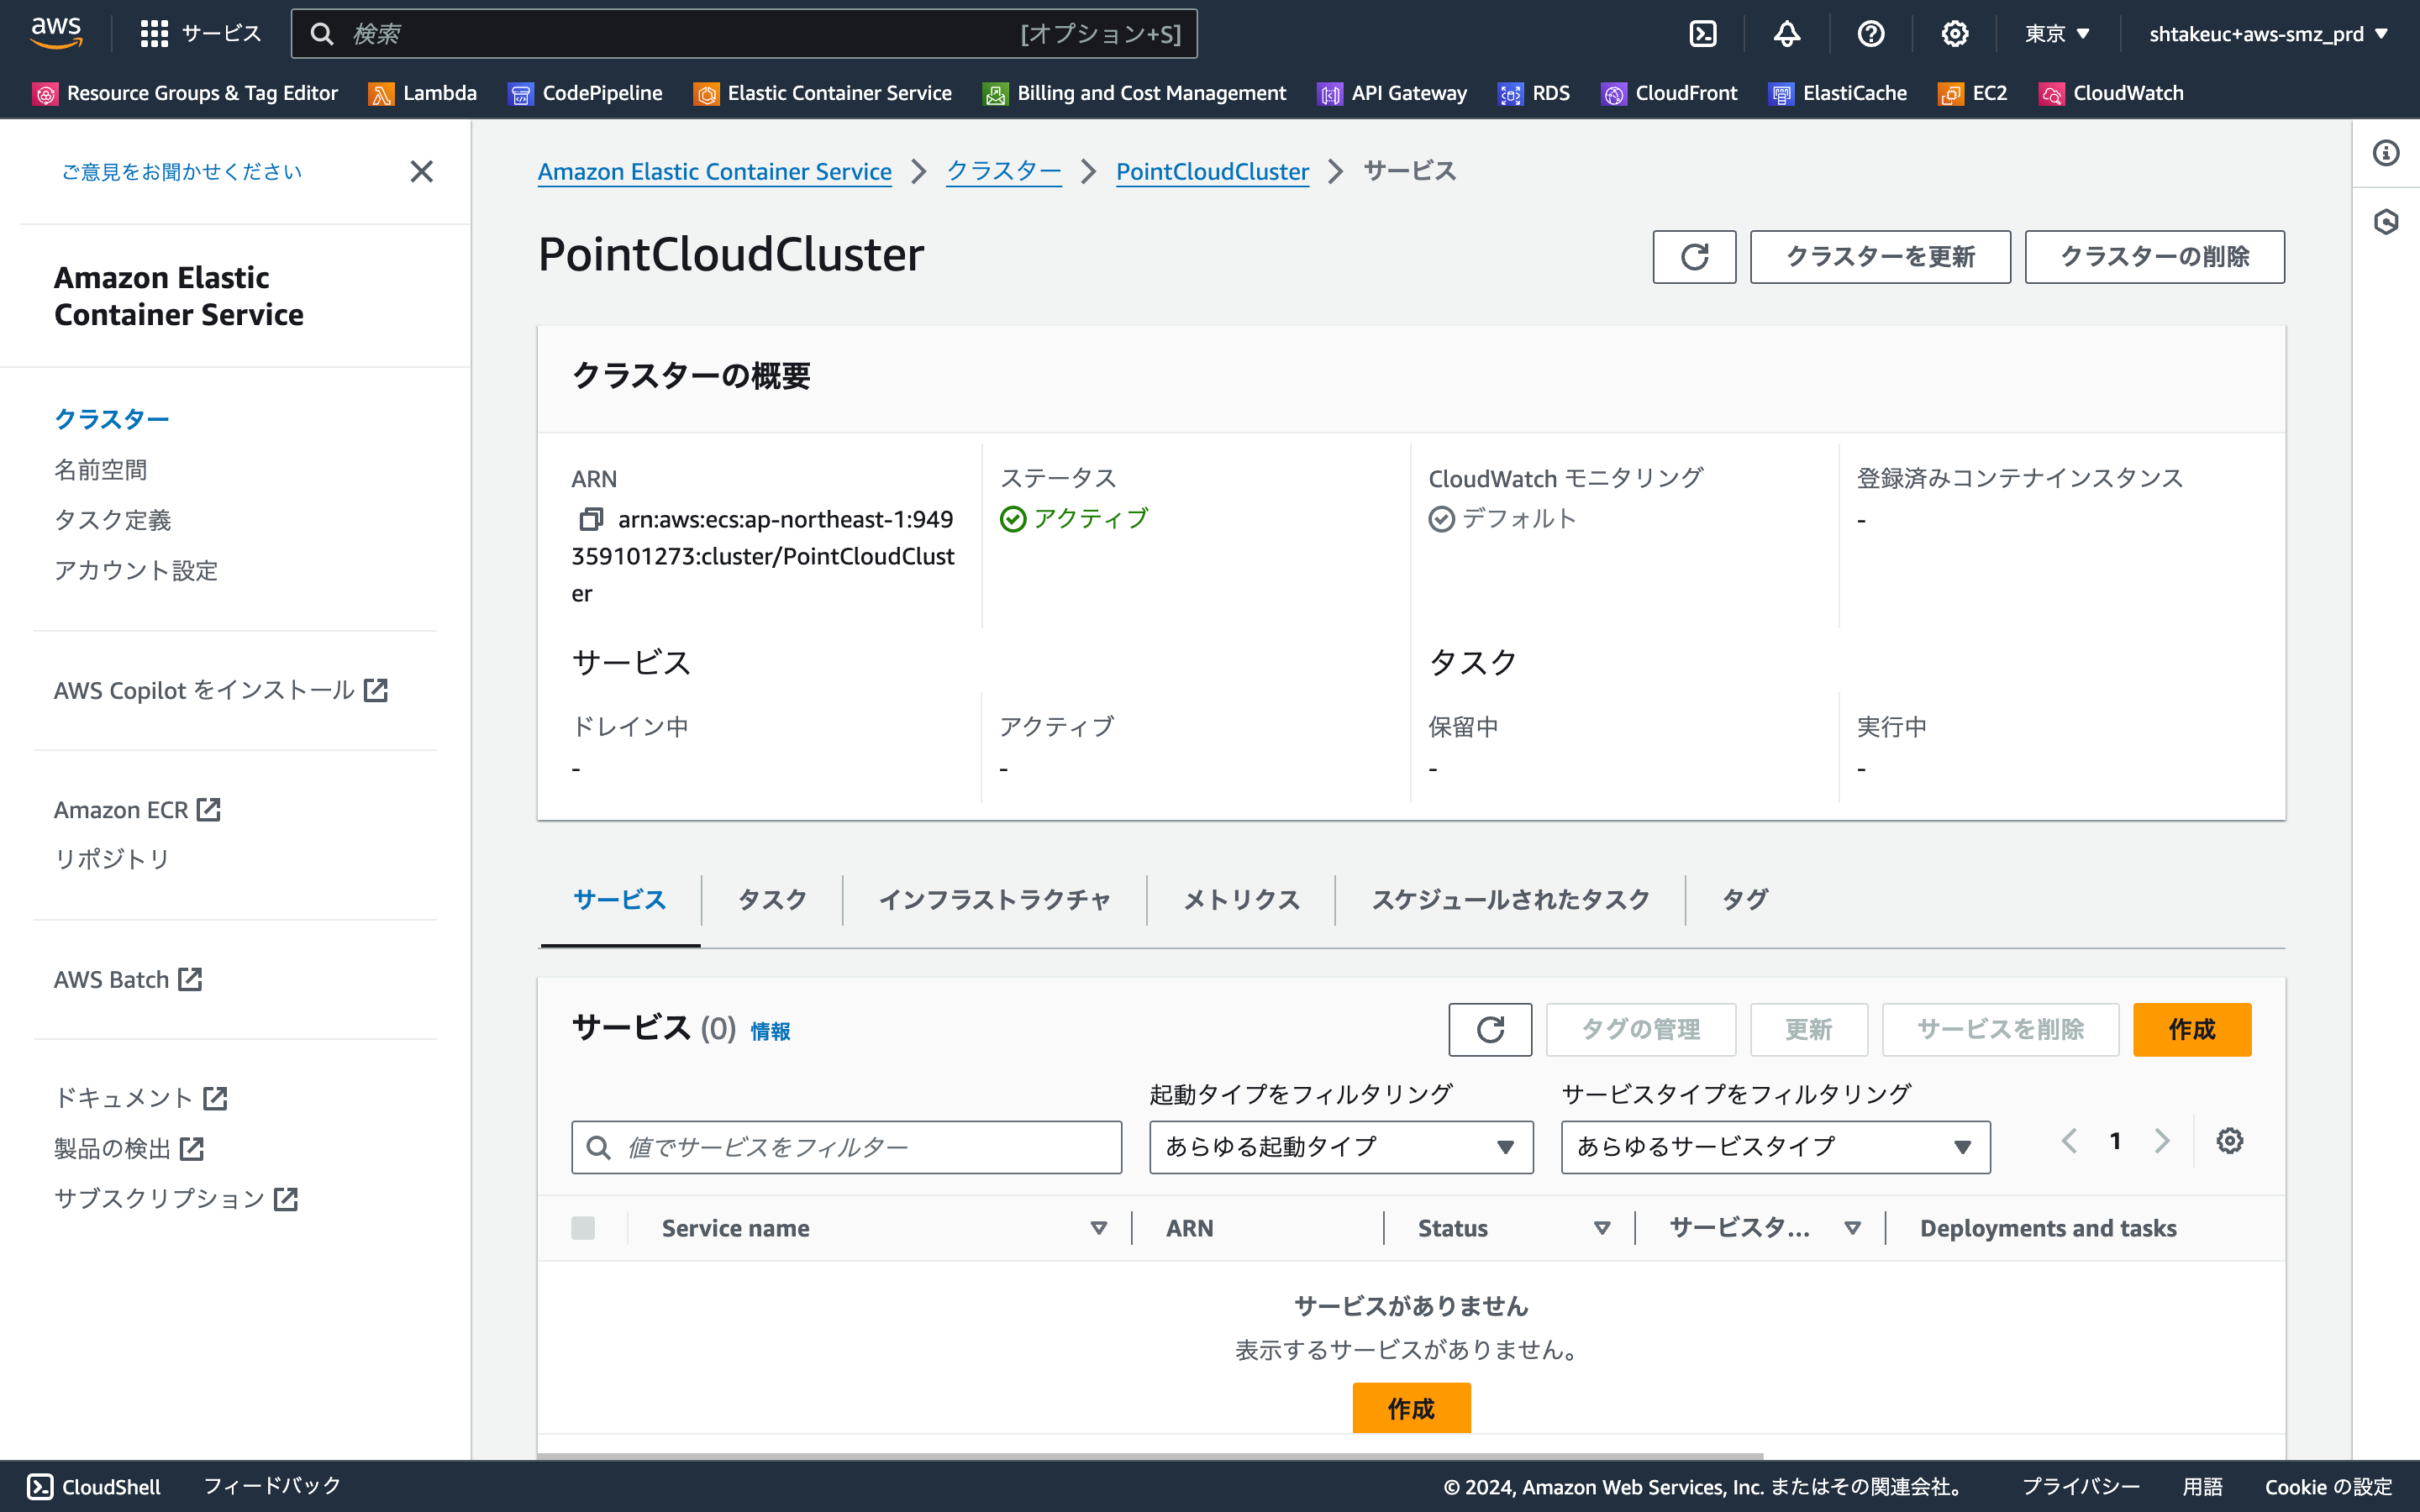Open AWS Batch external link
Screen dimensions: 2420x1512
click(128, 980)
